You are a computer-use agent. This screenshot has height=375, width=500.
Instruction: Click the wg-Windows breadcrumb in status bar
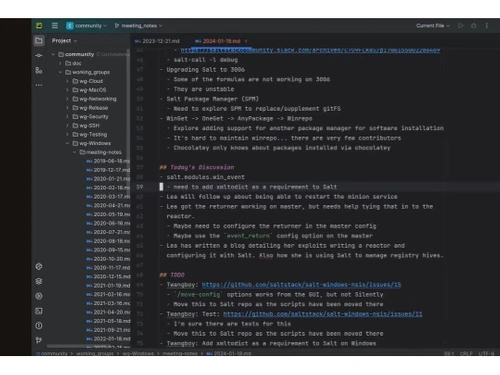[x=138, y=353]
